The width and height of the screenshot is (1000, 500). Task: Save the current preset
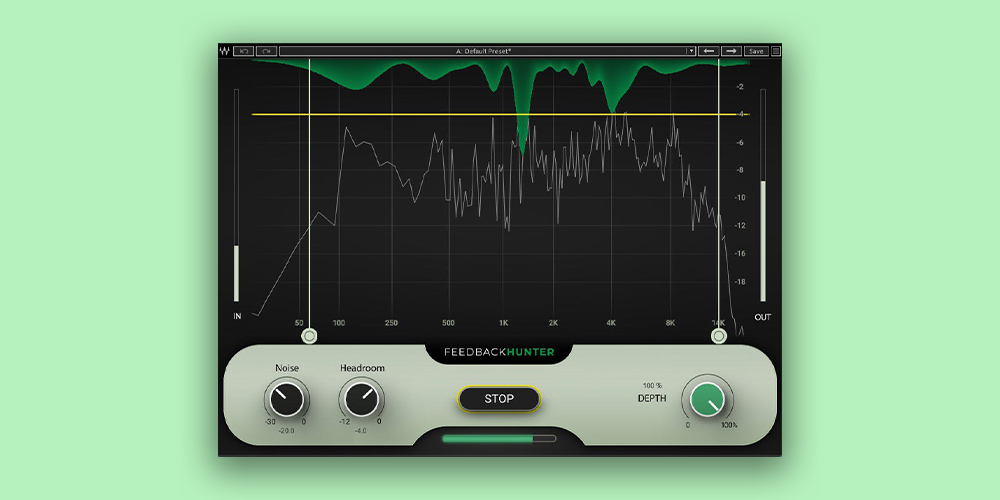(756, 50)
